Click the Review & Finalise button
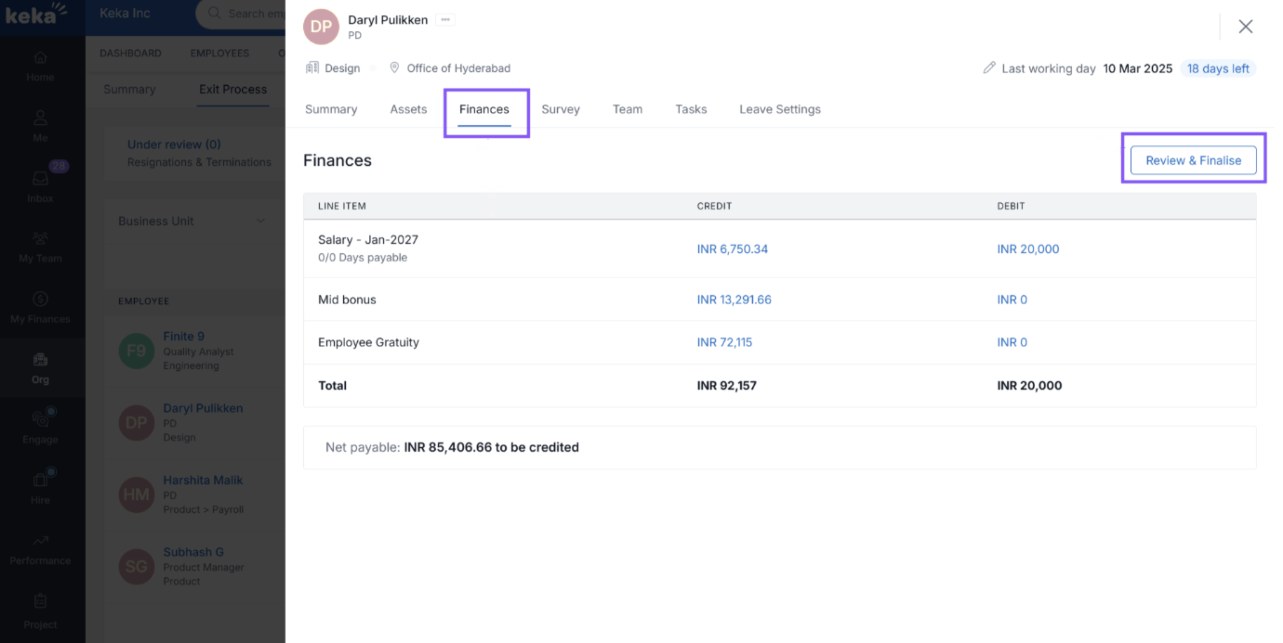This screenshot has height=643, width=1283. tap(1193, 160)
